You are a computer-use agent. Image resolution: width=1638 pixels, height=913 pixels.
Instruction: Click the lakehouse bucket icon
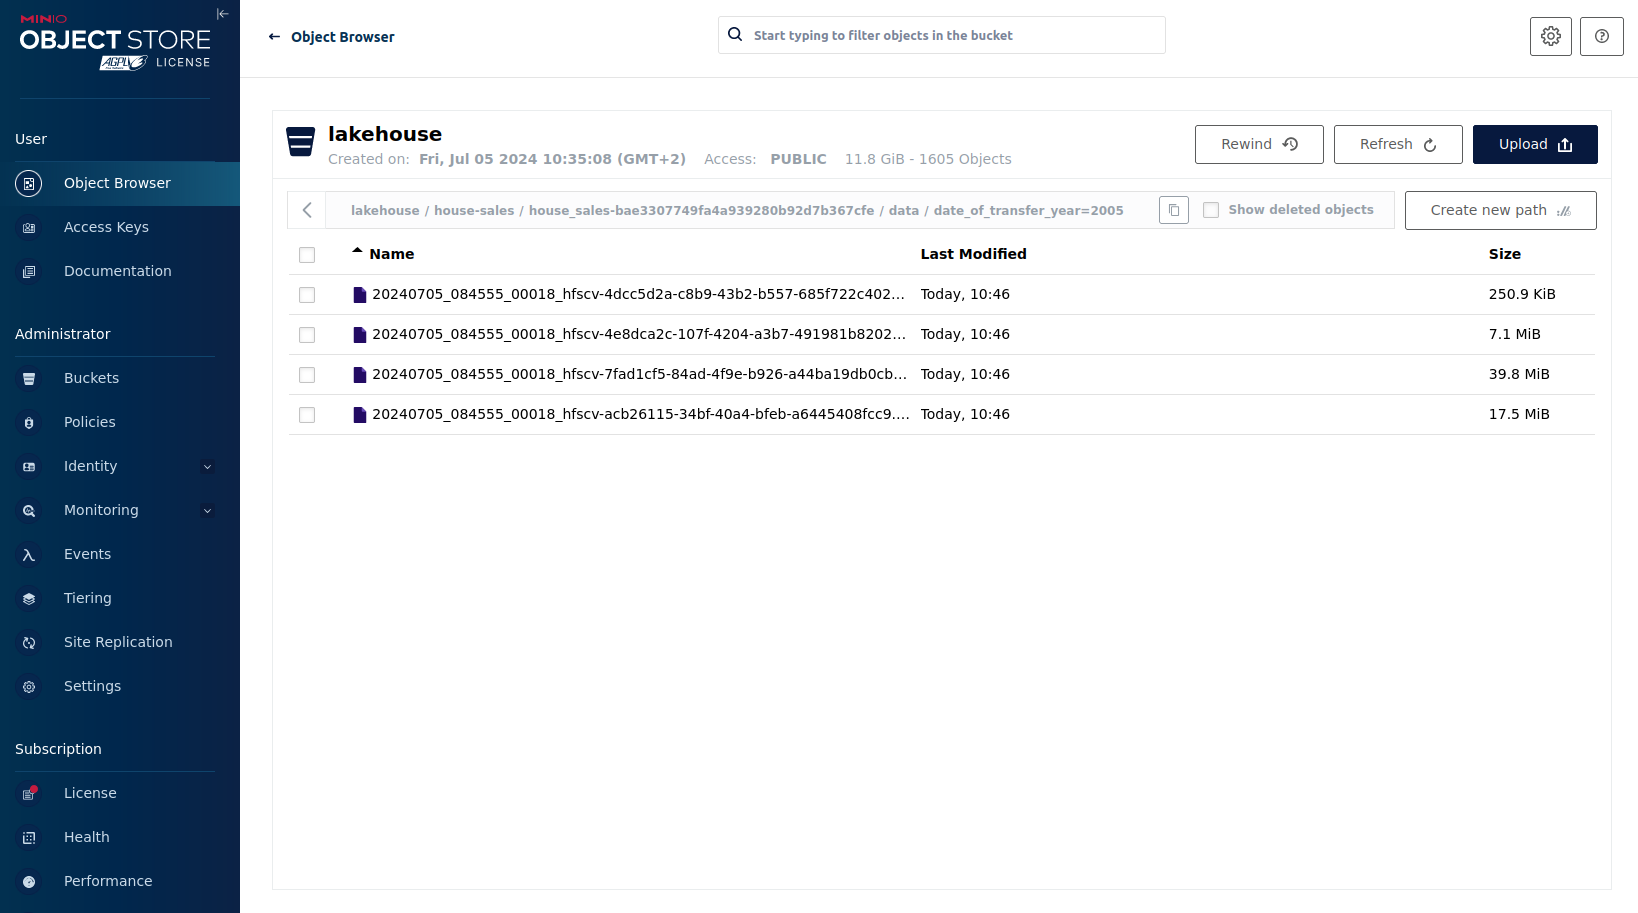tap(300, 142)
